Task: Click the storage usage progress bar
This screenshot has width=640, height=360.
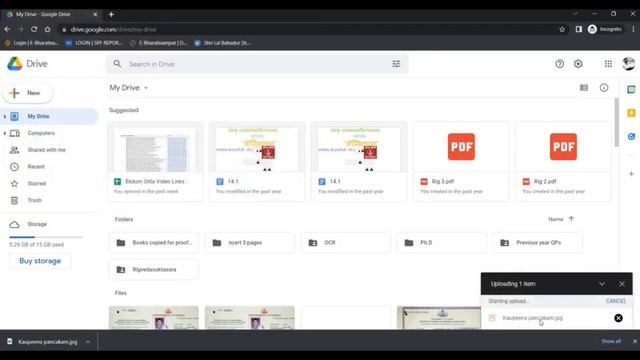Action: 46,237
